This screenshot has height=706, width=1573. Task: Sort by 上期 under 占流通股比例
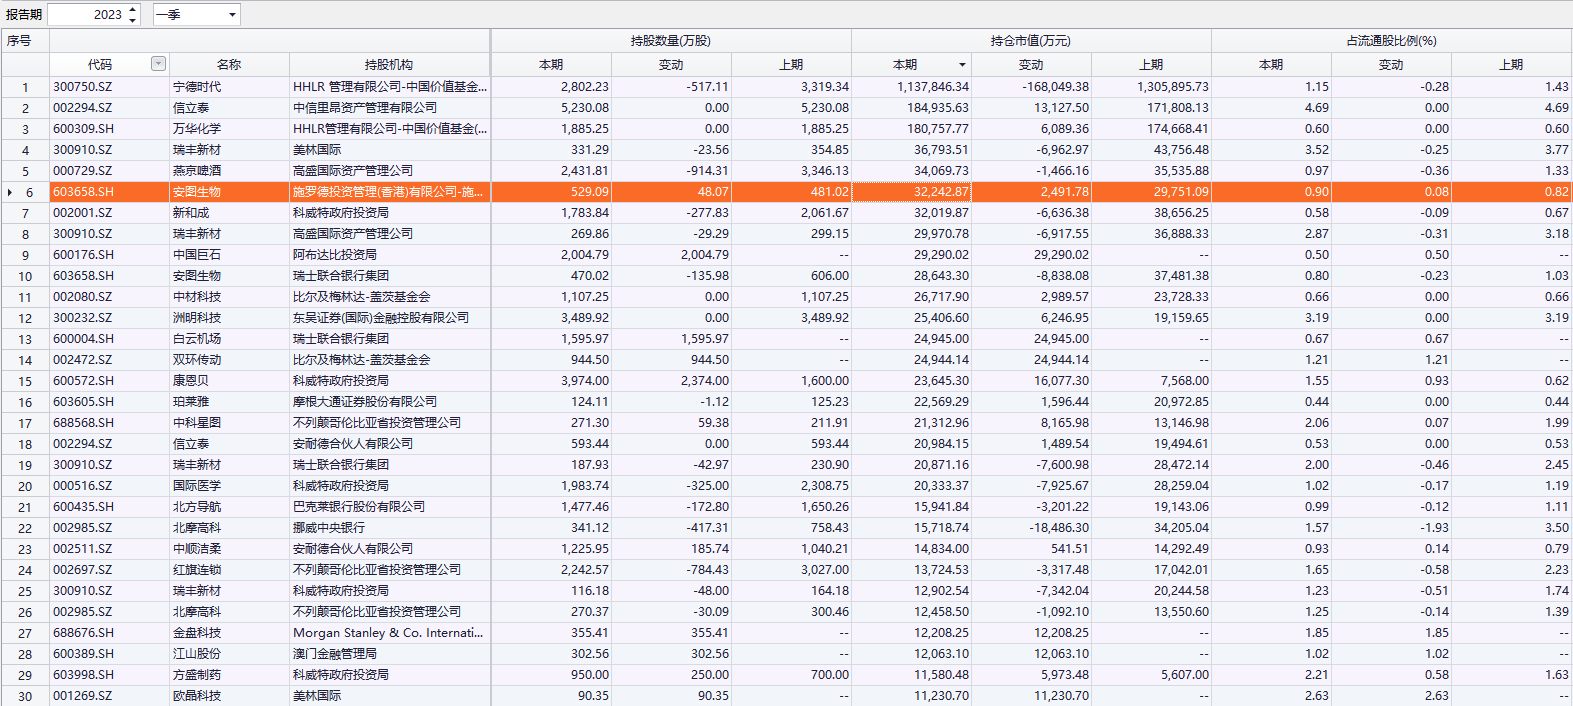pyautogui.click(x=1511, y=64)
